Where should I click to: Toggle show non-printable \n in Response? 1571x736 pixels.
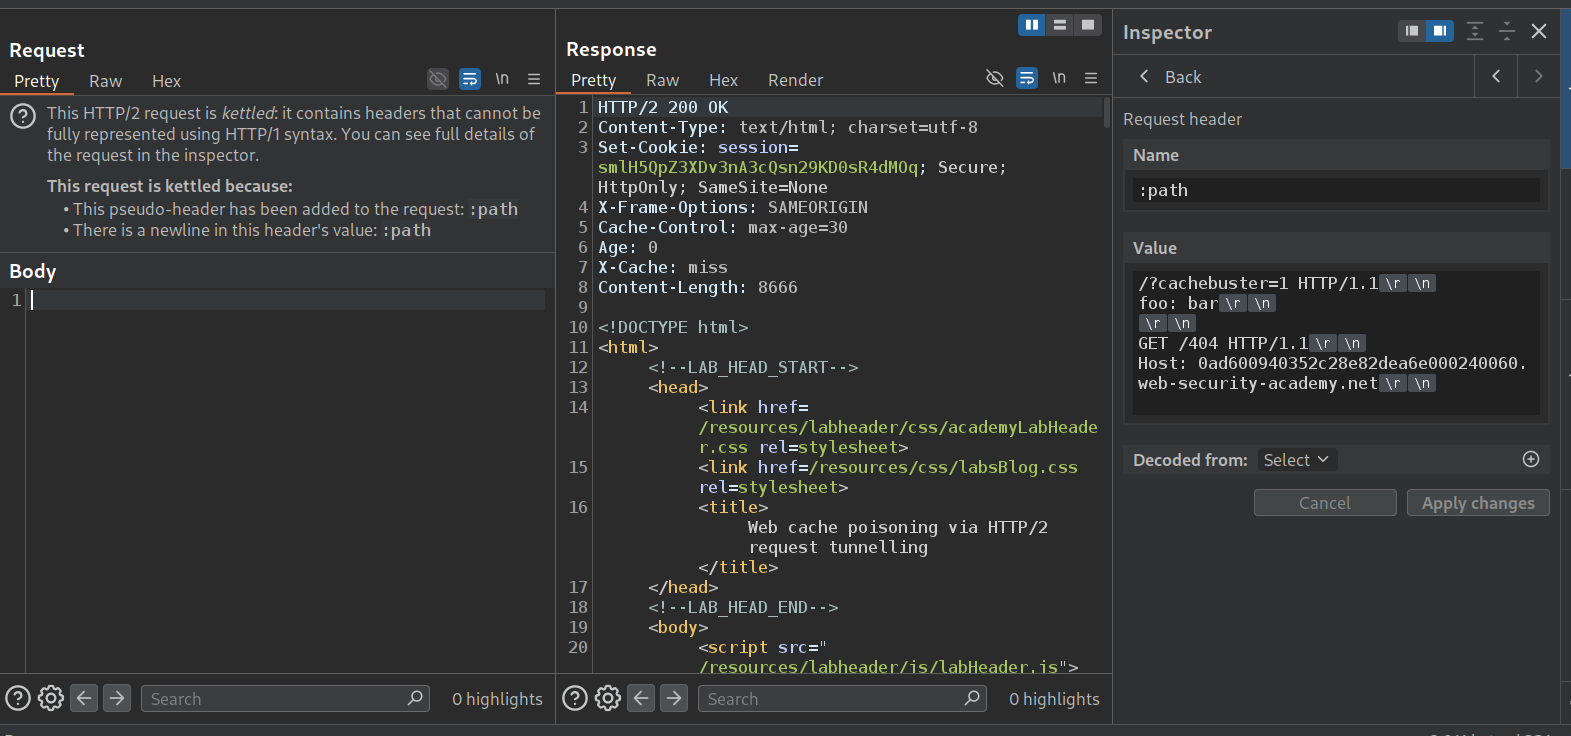pos(1058,78)
